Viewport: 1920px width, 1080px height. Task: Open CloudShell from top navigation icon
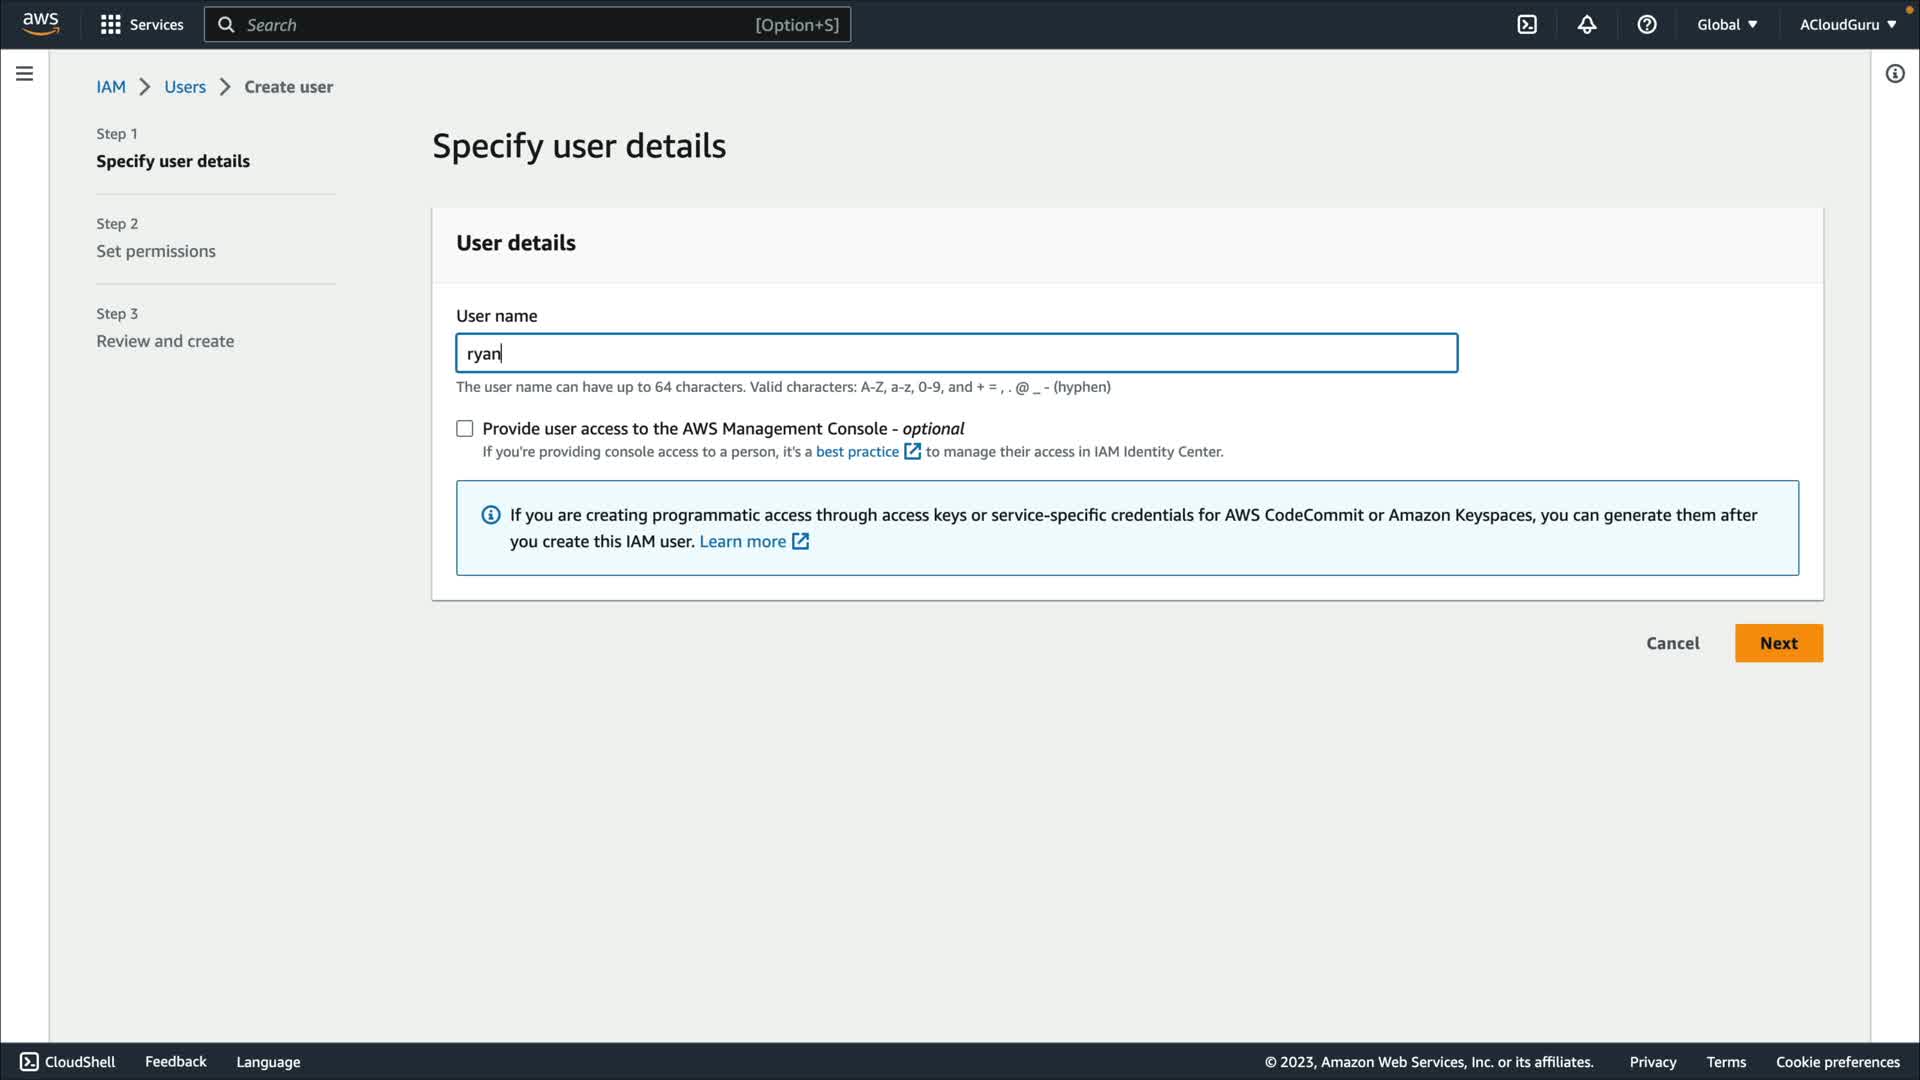[1527, 24]
